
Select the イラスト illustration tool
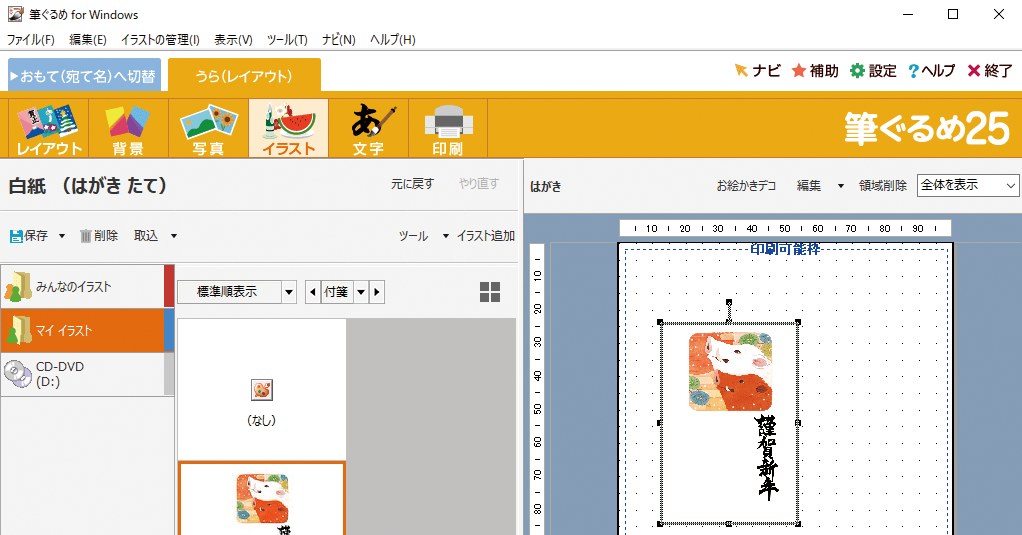pos(289,128)
